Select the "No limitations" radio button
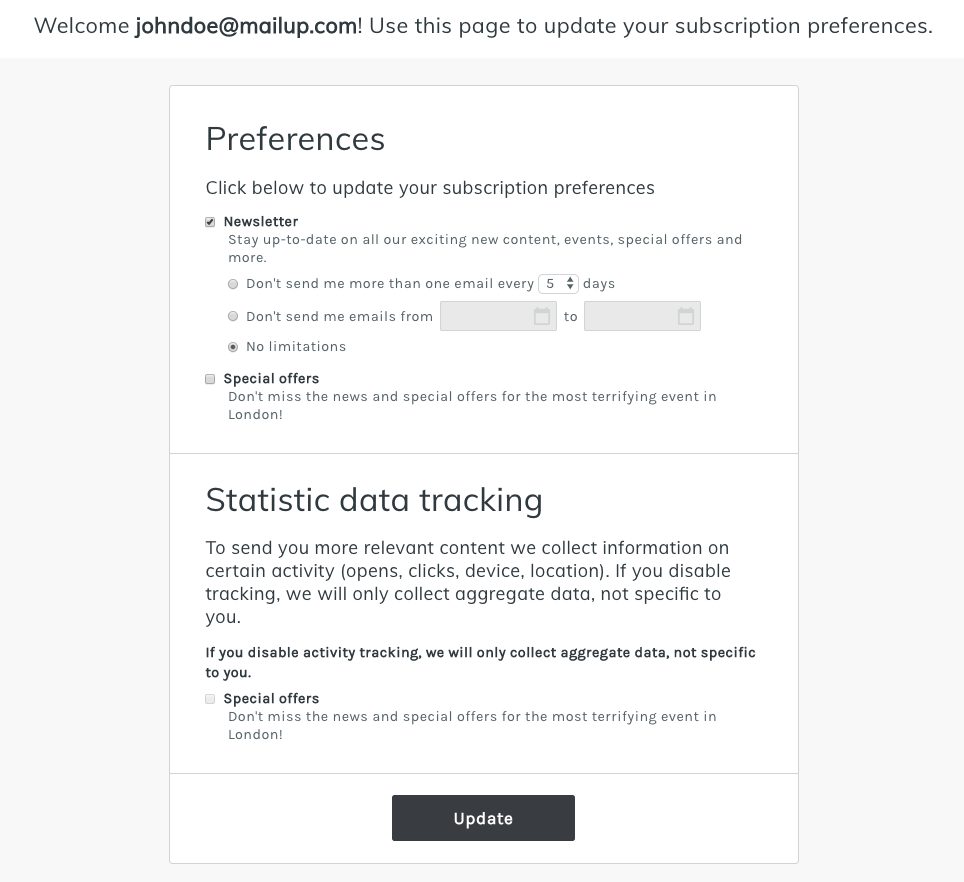 pyautogui.click(x=233, y=347)
